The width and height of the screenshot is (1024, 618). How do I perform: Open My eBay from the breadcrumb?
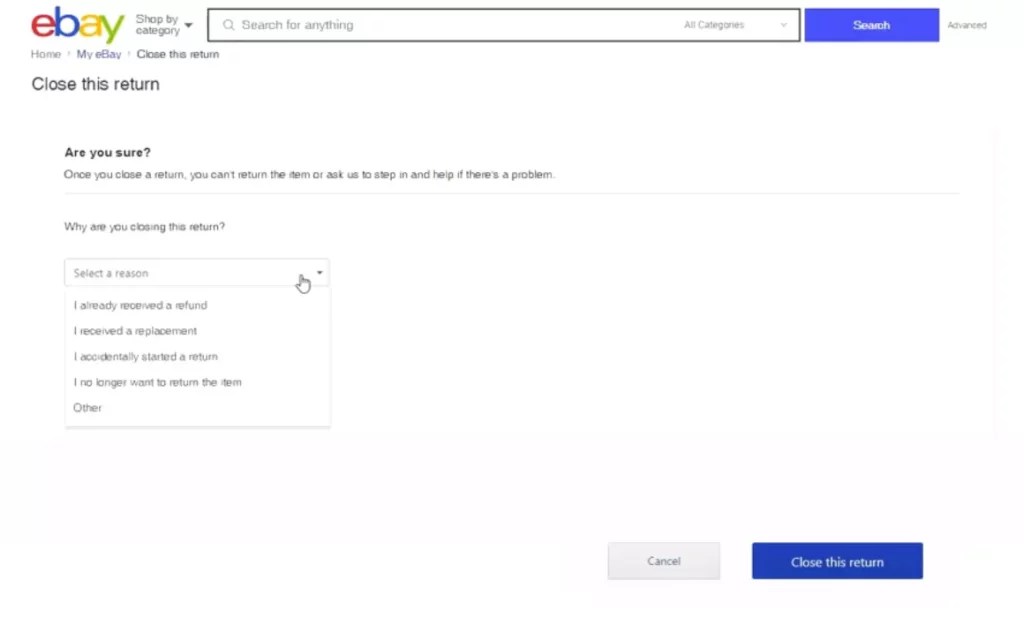pyautogui.click(x=98, y=54)
